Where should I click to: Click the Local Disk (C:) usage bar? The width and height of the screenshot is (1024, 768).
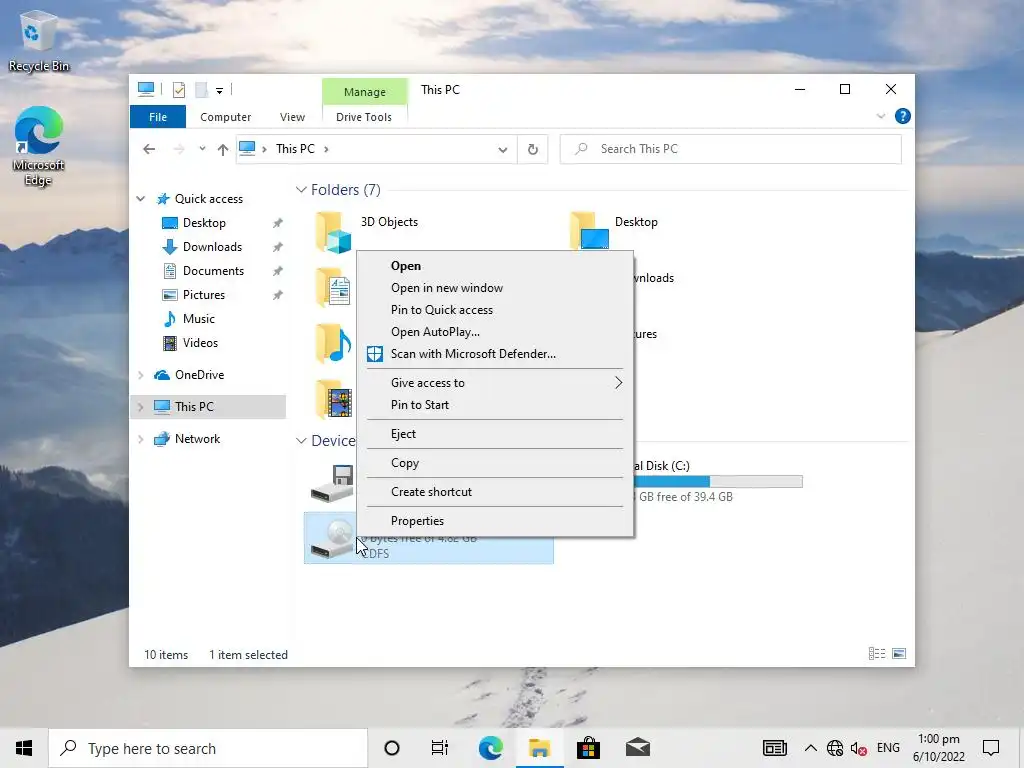click(718, 482)
